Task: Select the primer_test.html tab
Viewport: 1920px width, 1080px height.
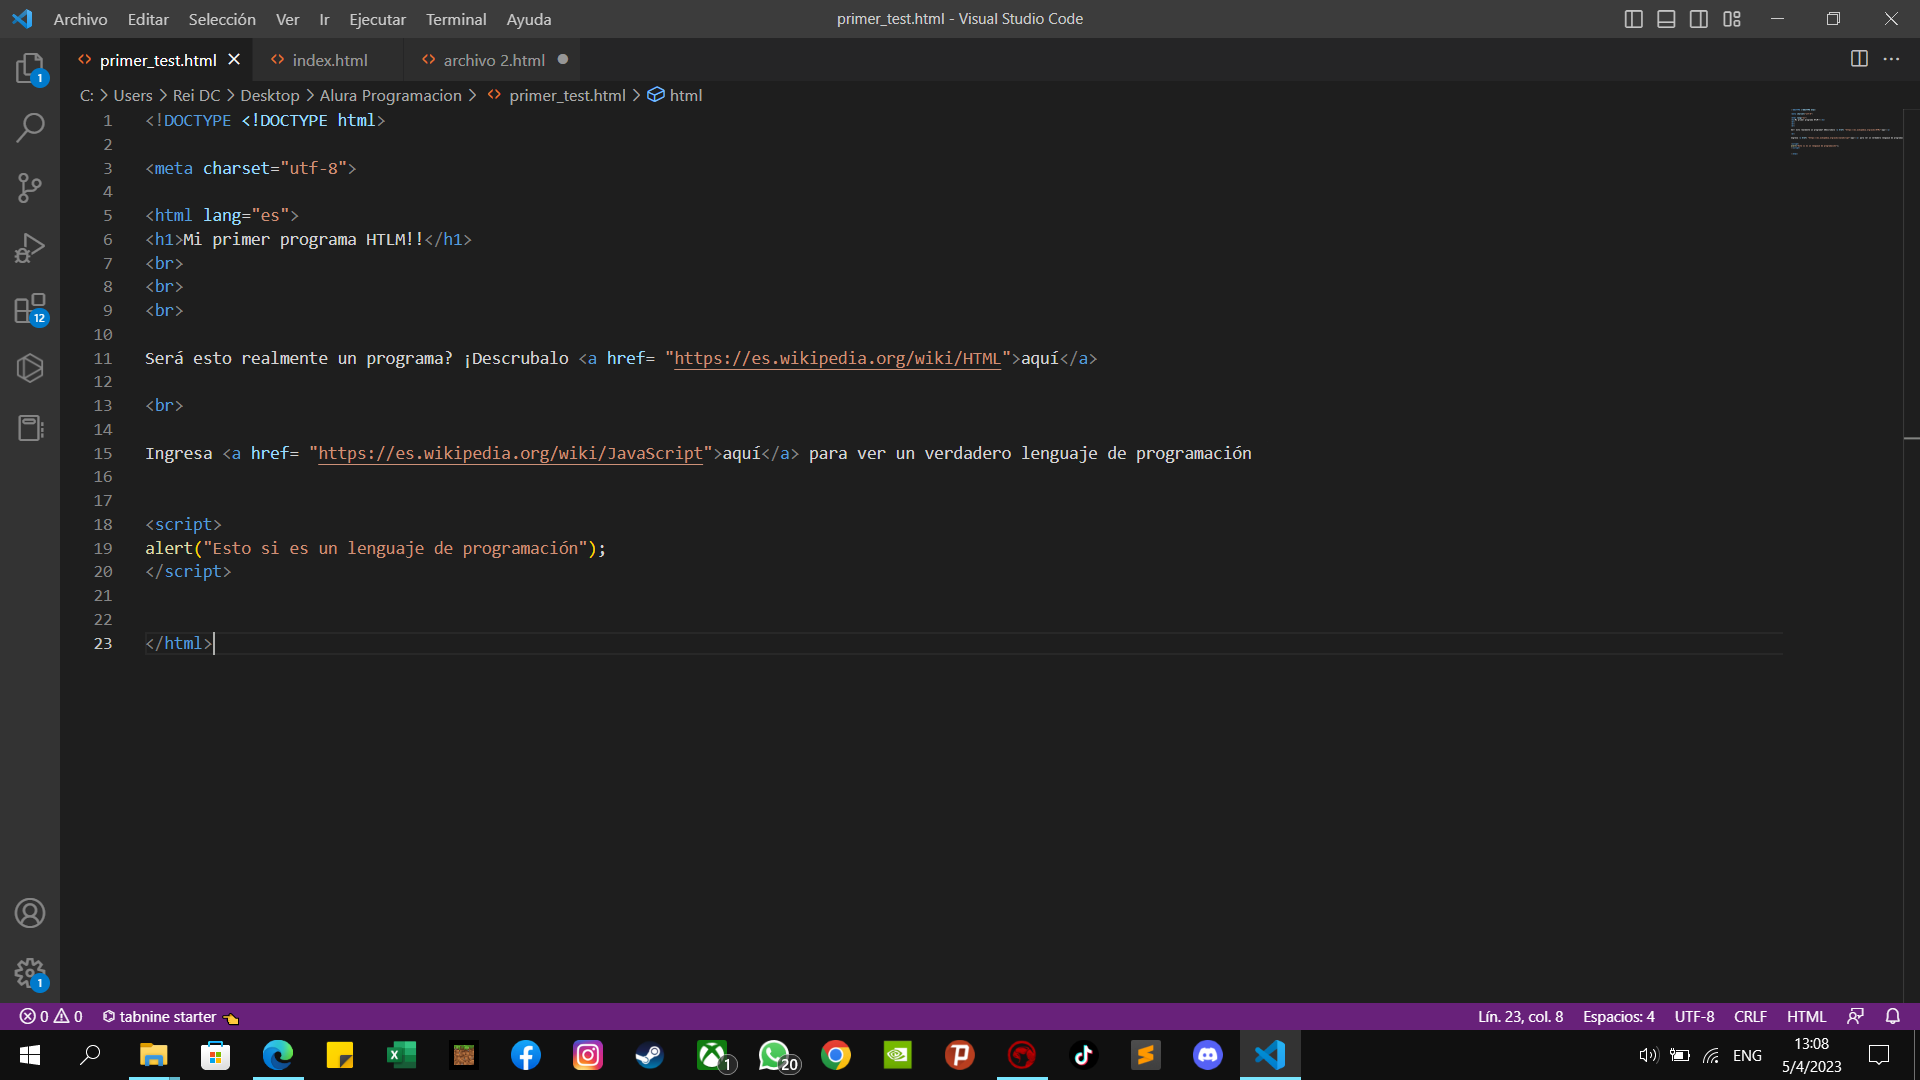Action: coord(158,60)
